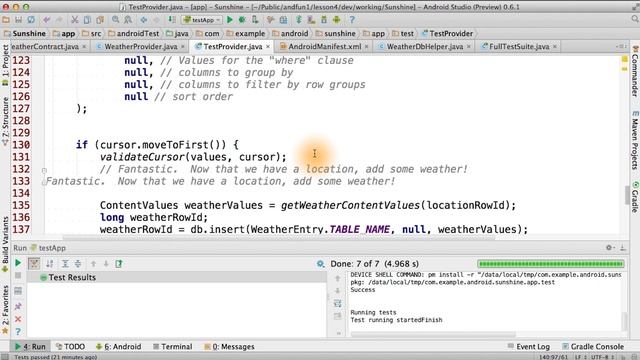Viewport: 640px width, 360px height.
Task: Open the Structure tool window sidebar
Action: tap(5, 122)
